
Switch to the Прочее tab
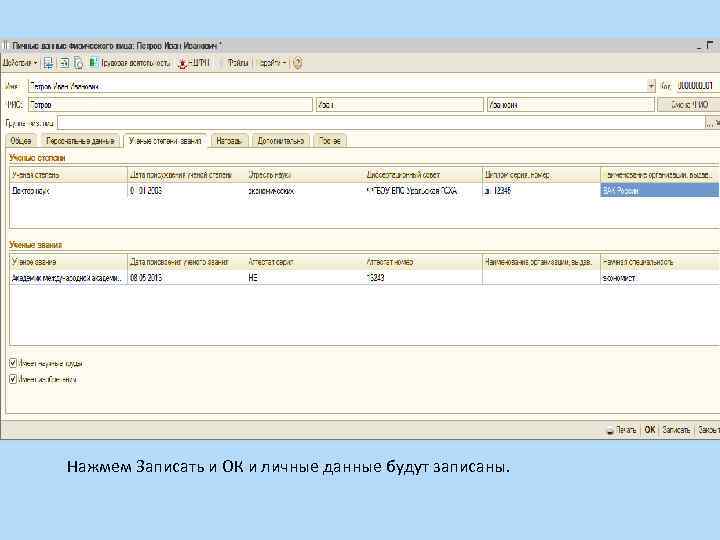[330, 141]
